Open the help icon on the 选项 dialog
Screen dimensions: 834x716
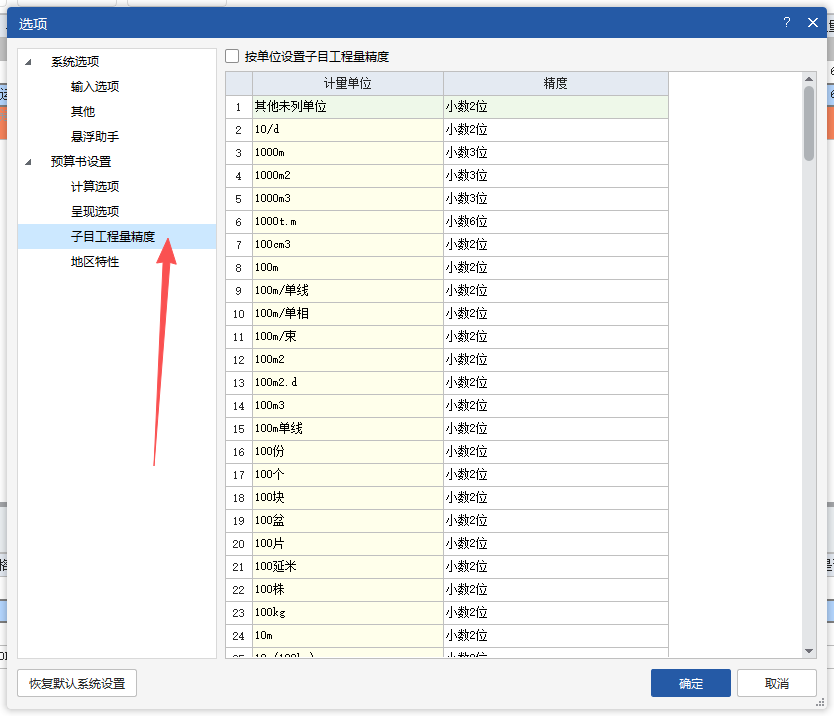click(787, 22)
